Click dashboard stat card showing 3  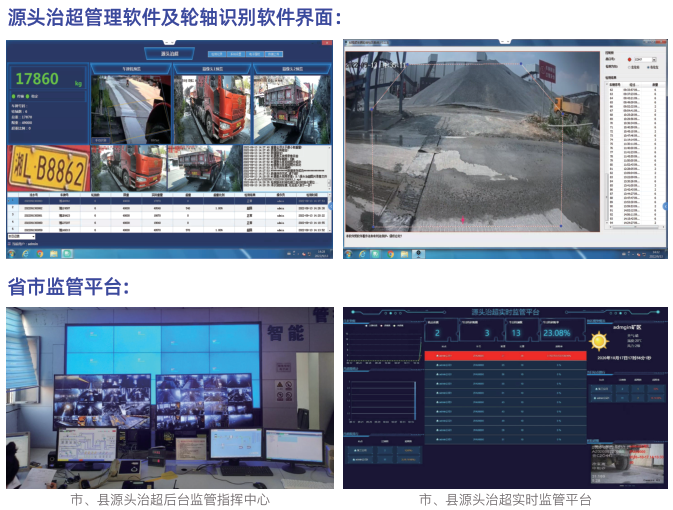pyautogui.click(x=480, y=331)
